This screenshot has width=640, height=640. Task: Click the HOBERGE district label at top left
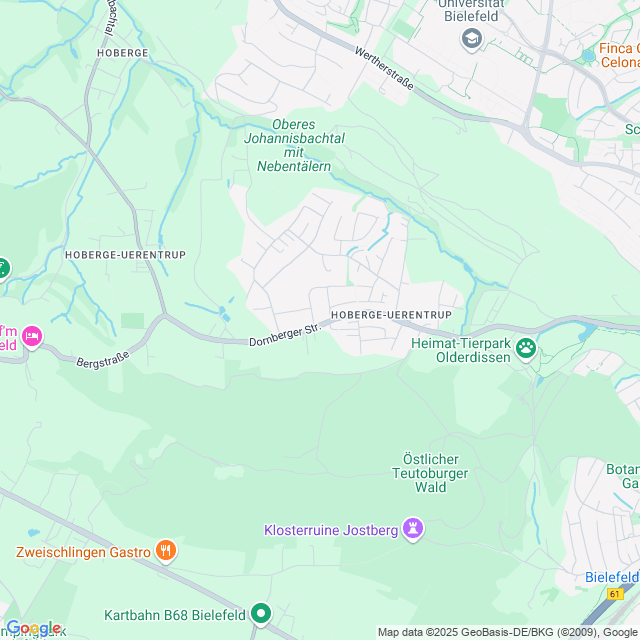click(122, 53)
